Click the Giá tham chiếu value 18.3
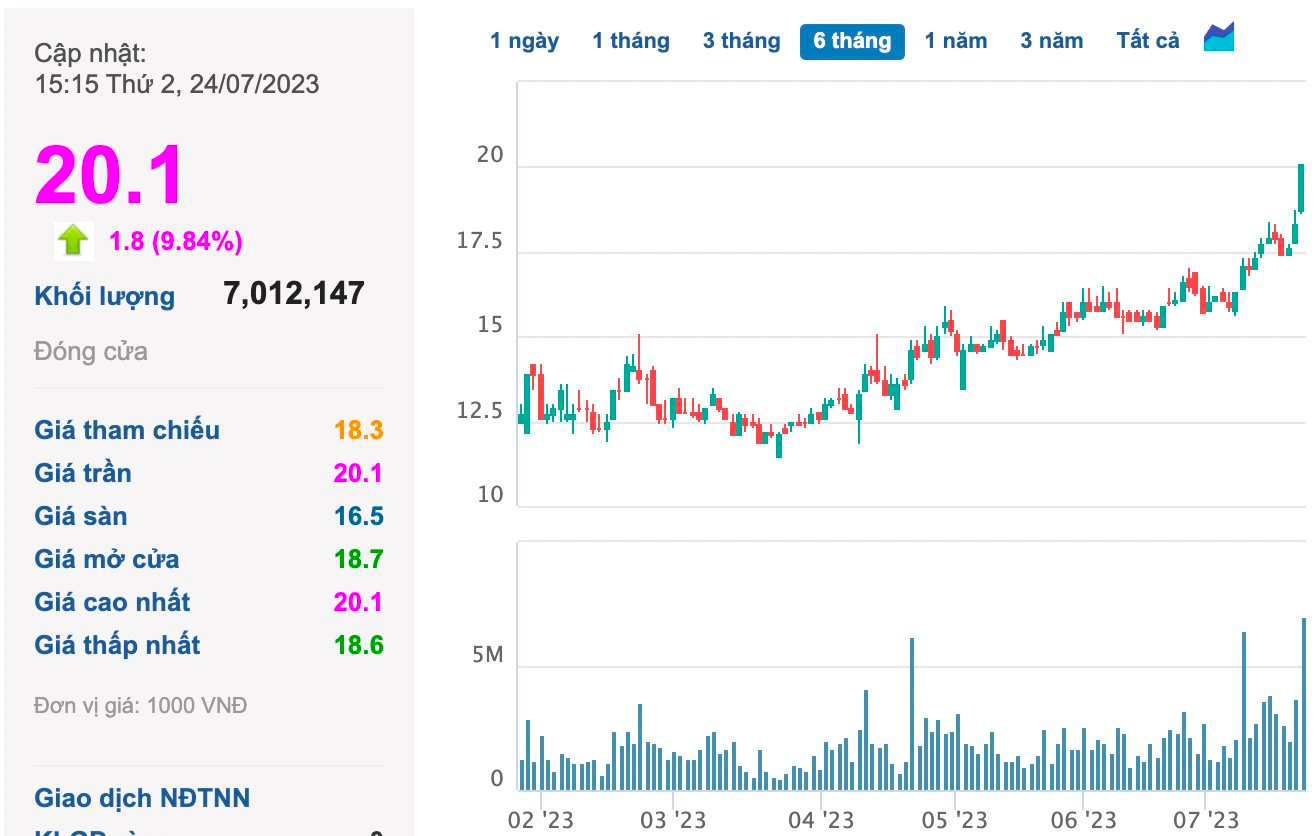1316x836 pixels. [359, 430]
